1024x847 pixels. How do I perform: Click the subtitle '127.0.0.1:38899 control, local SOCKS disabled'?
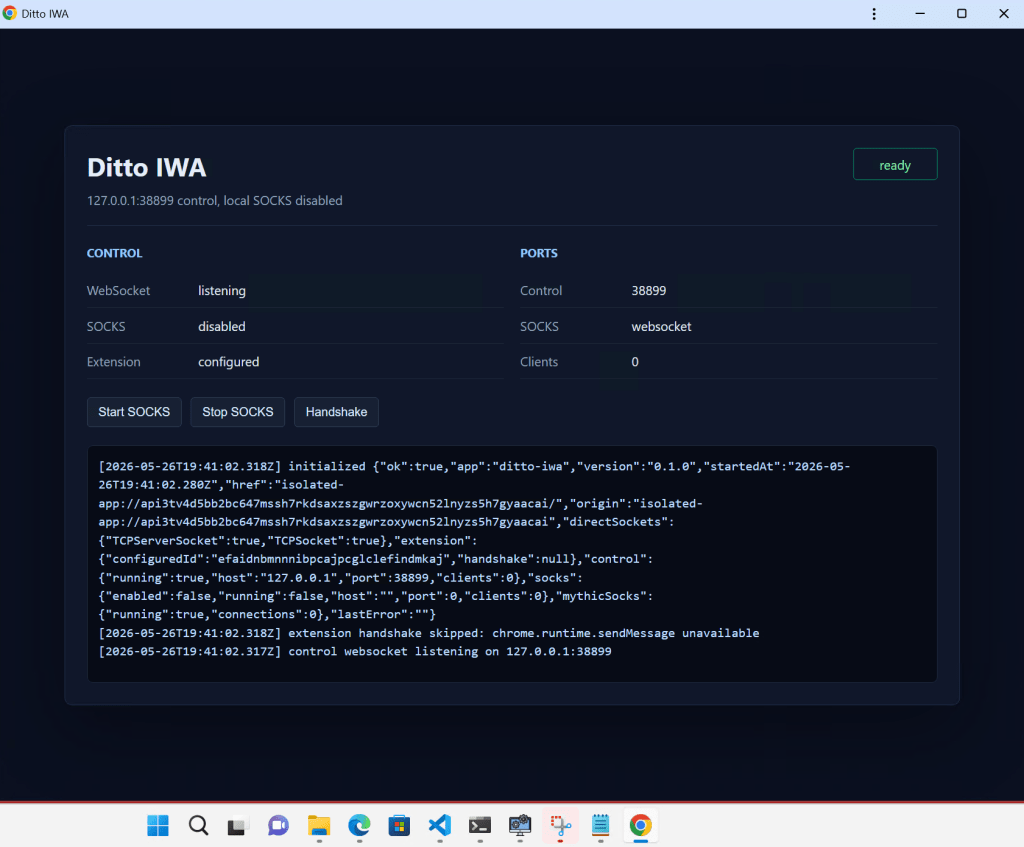(215, 200)
